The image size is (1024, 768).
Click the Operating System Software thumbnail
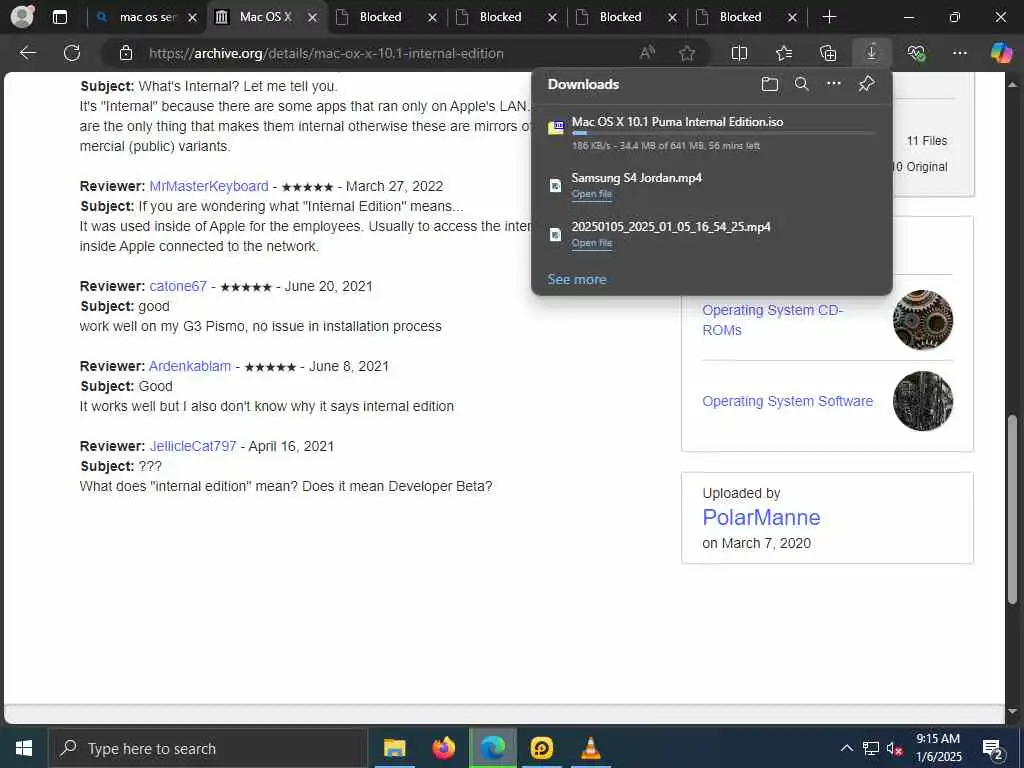[923, 401]
